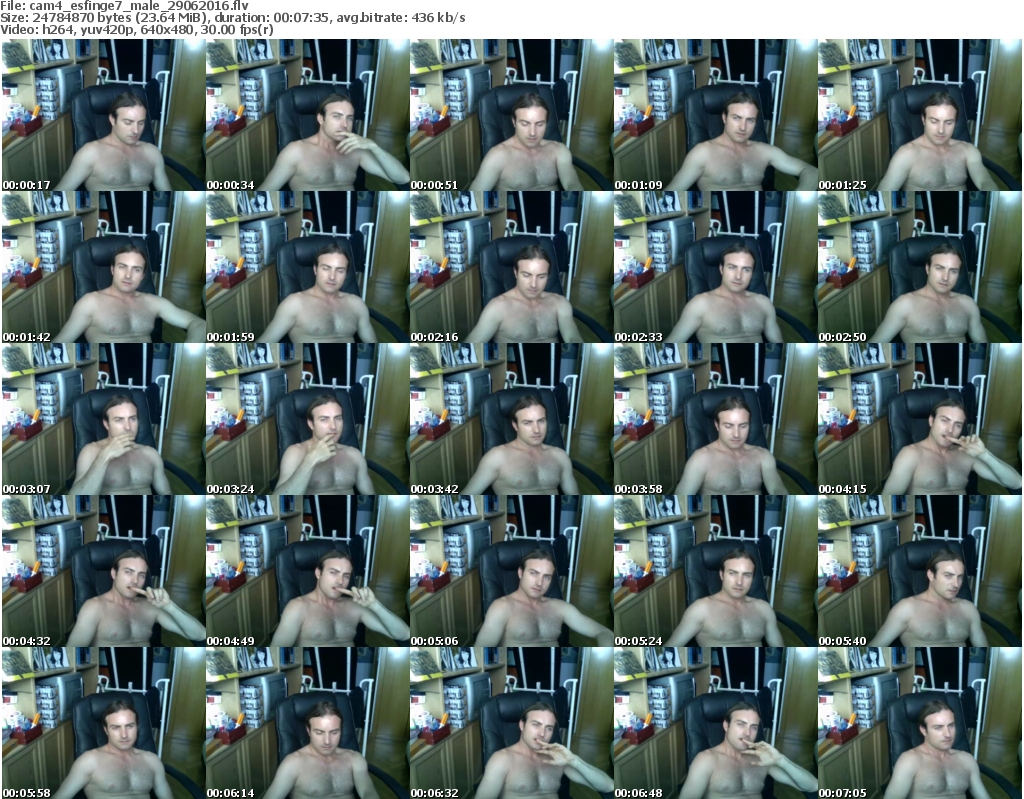Select the thumbnail timestamped 00:00:17
The height and width of the screenshot is (799, 1024).
point(103,115)
